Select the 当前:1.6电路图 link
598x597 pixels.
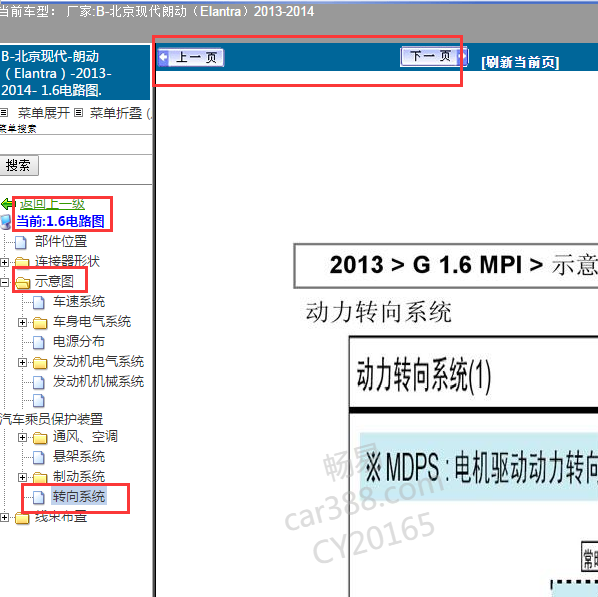60,221
